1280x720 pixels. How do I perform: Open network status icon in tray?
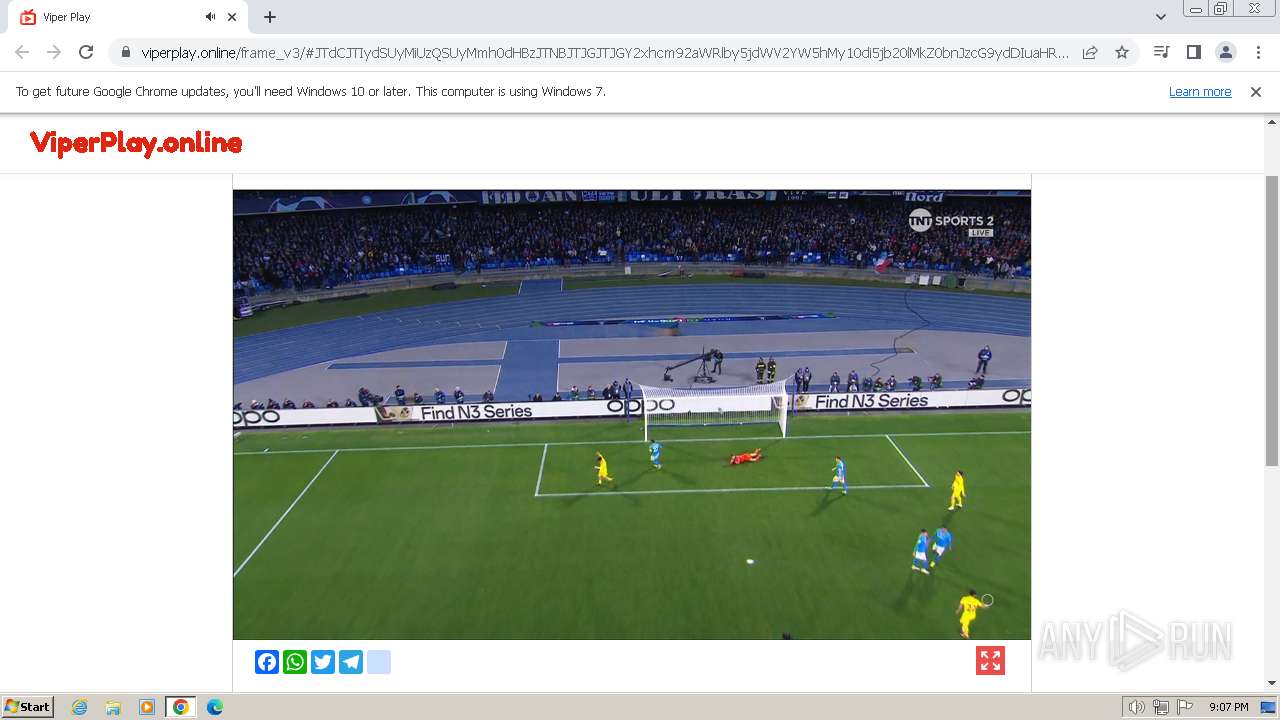tap(1160, 707)
